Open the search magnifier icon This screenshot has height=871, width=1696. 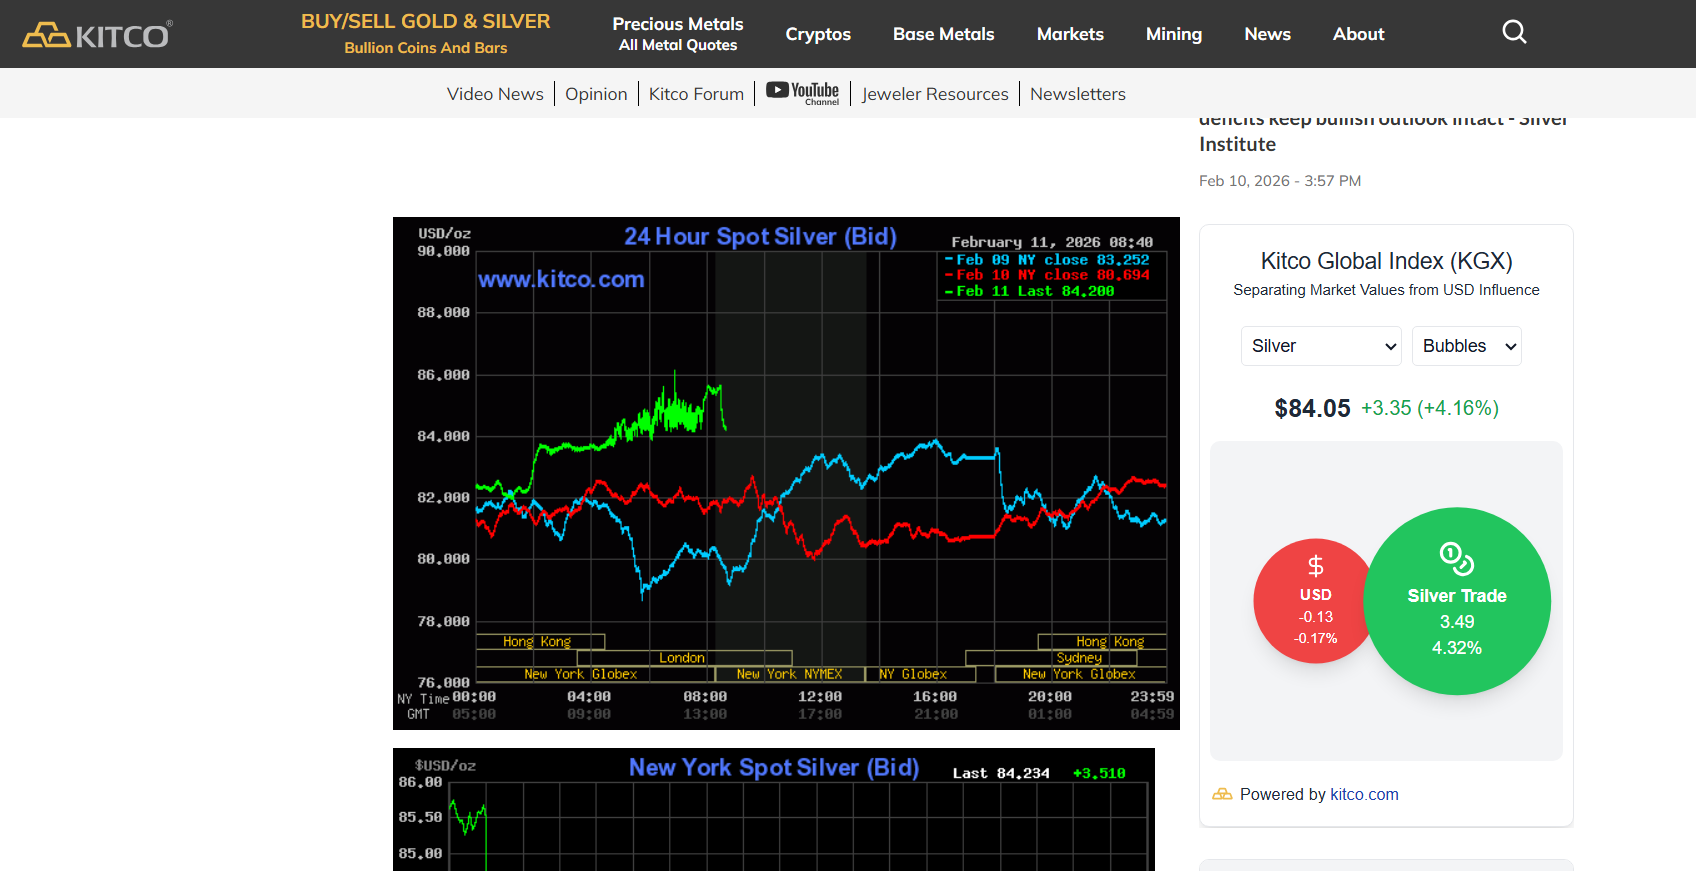click(x=1514, y=33)
